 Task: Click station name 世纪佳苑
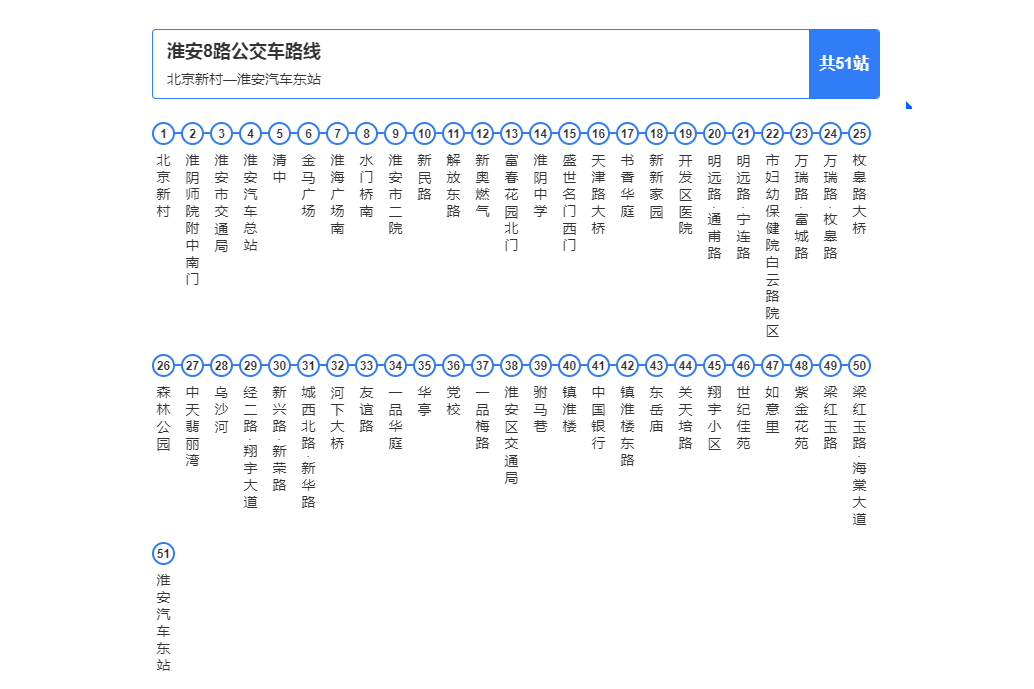744,417
